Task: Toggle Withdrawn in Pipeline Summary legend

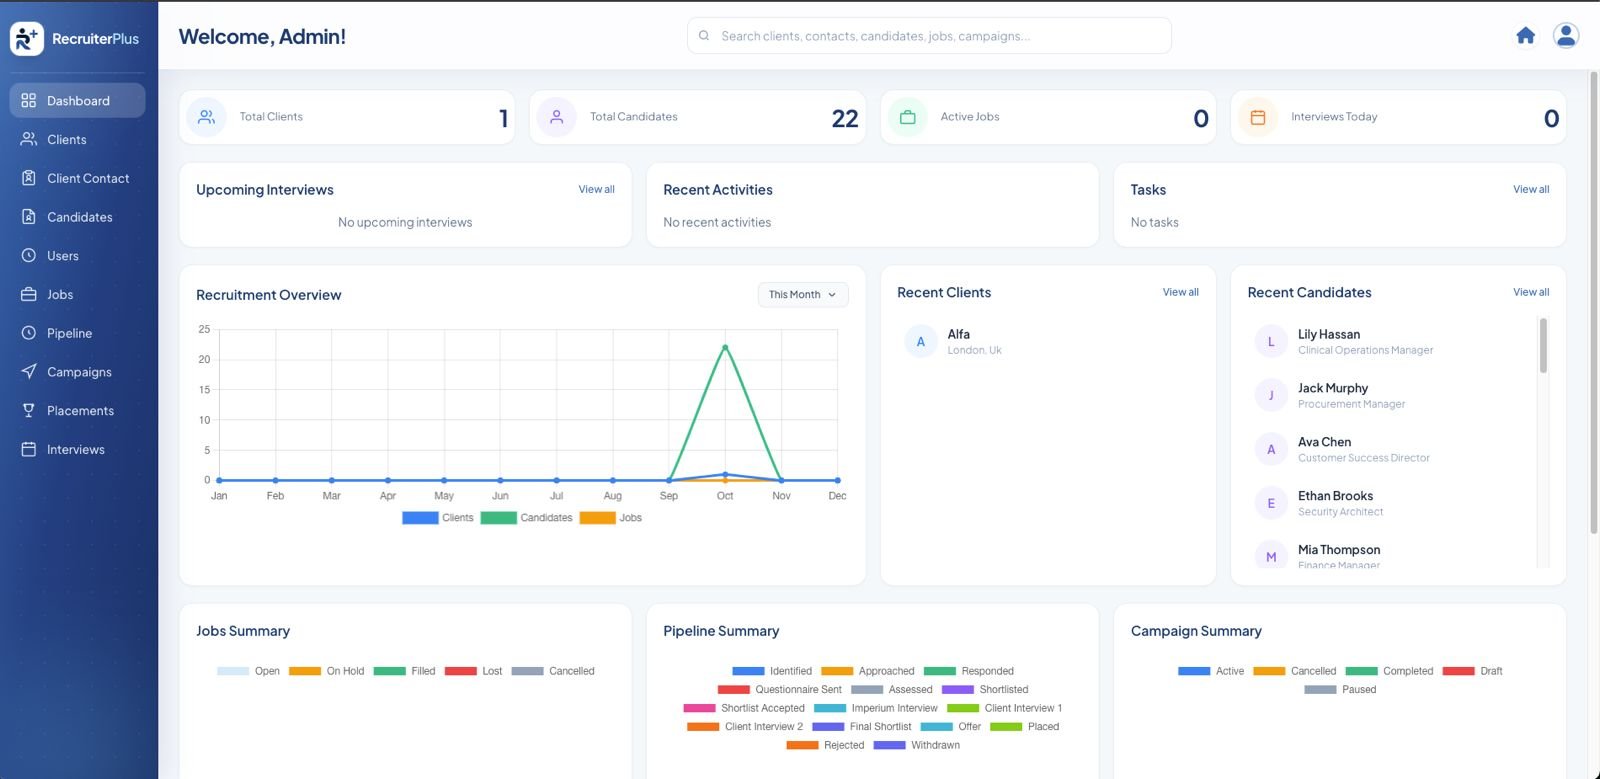Action: point(916,745)
